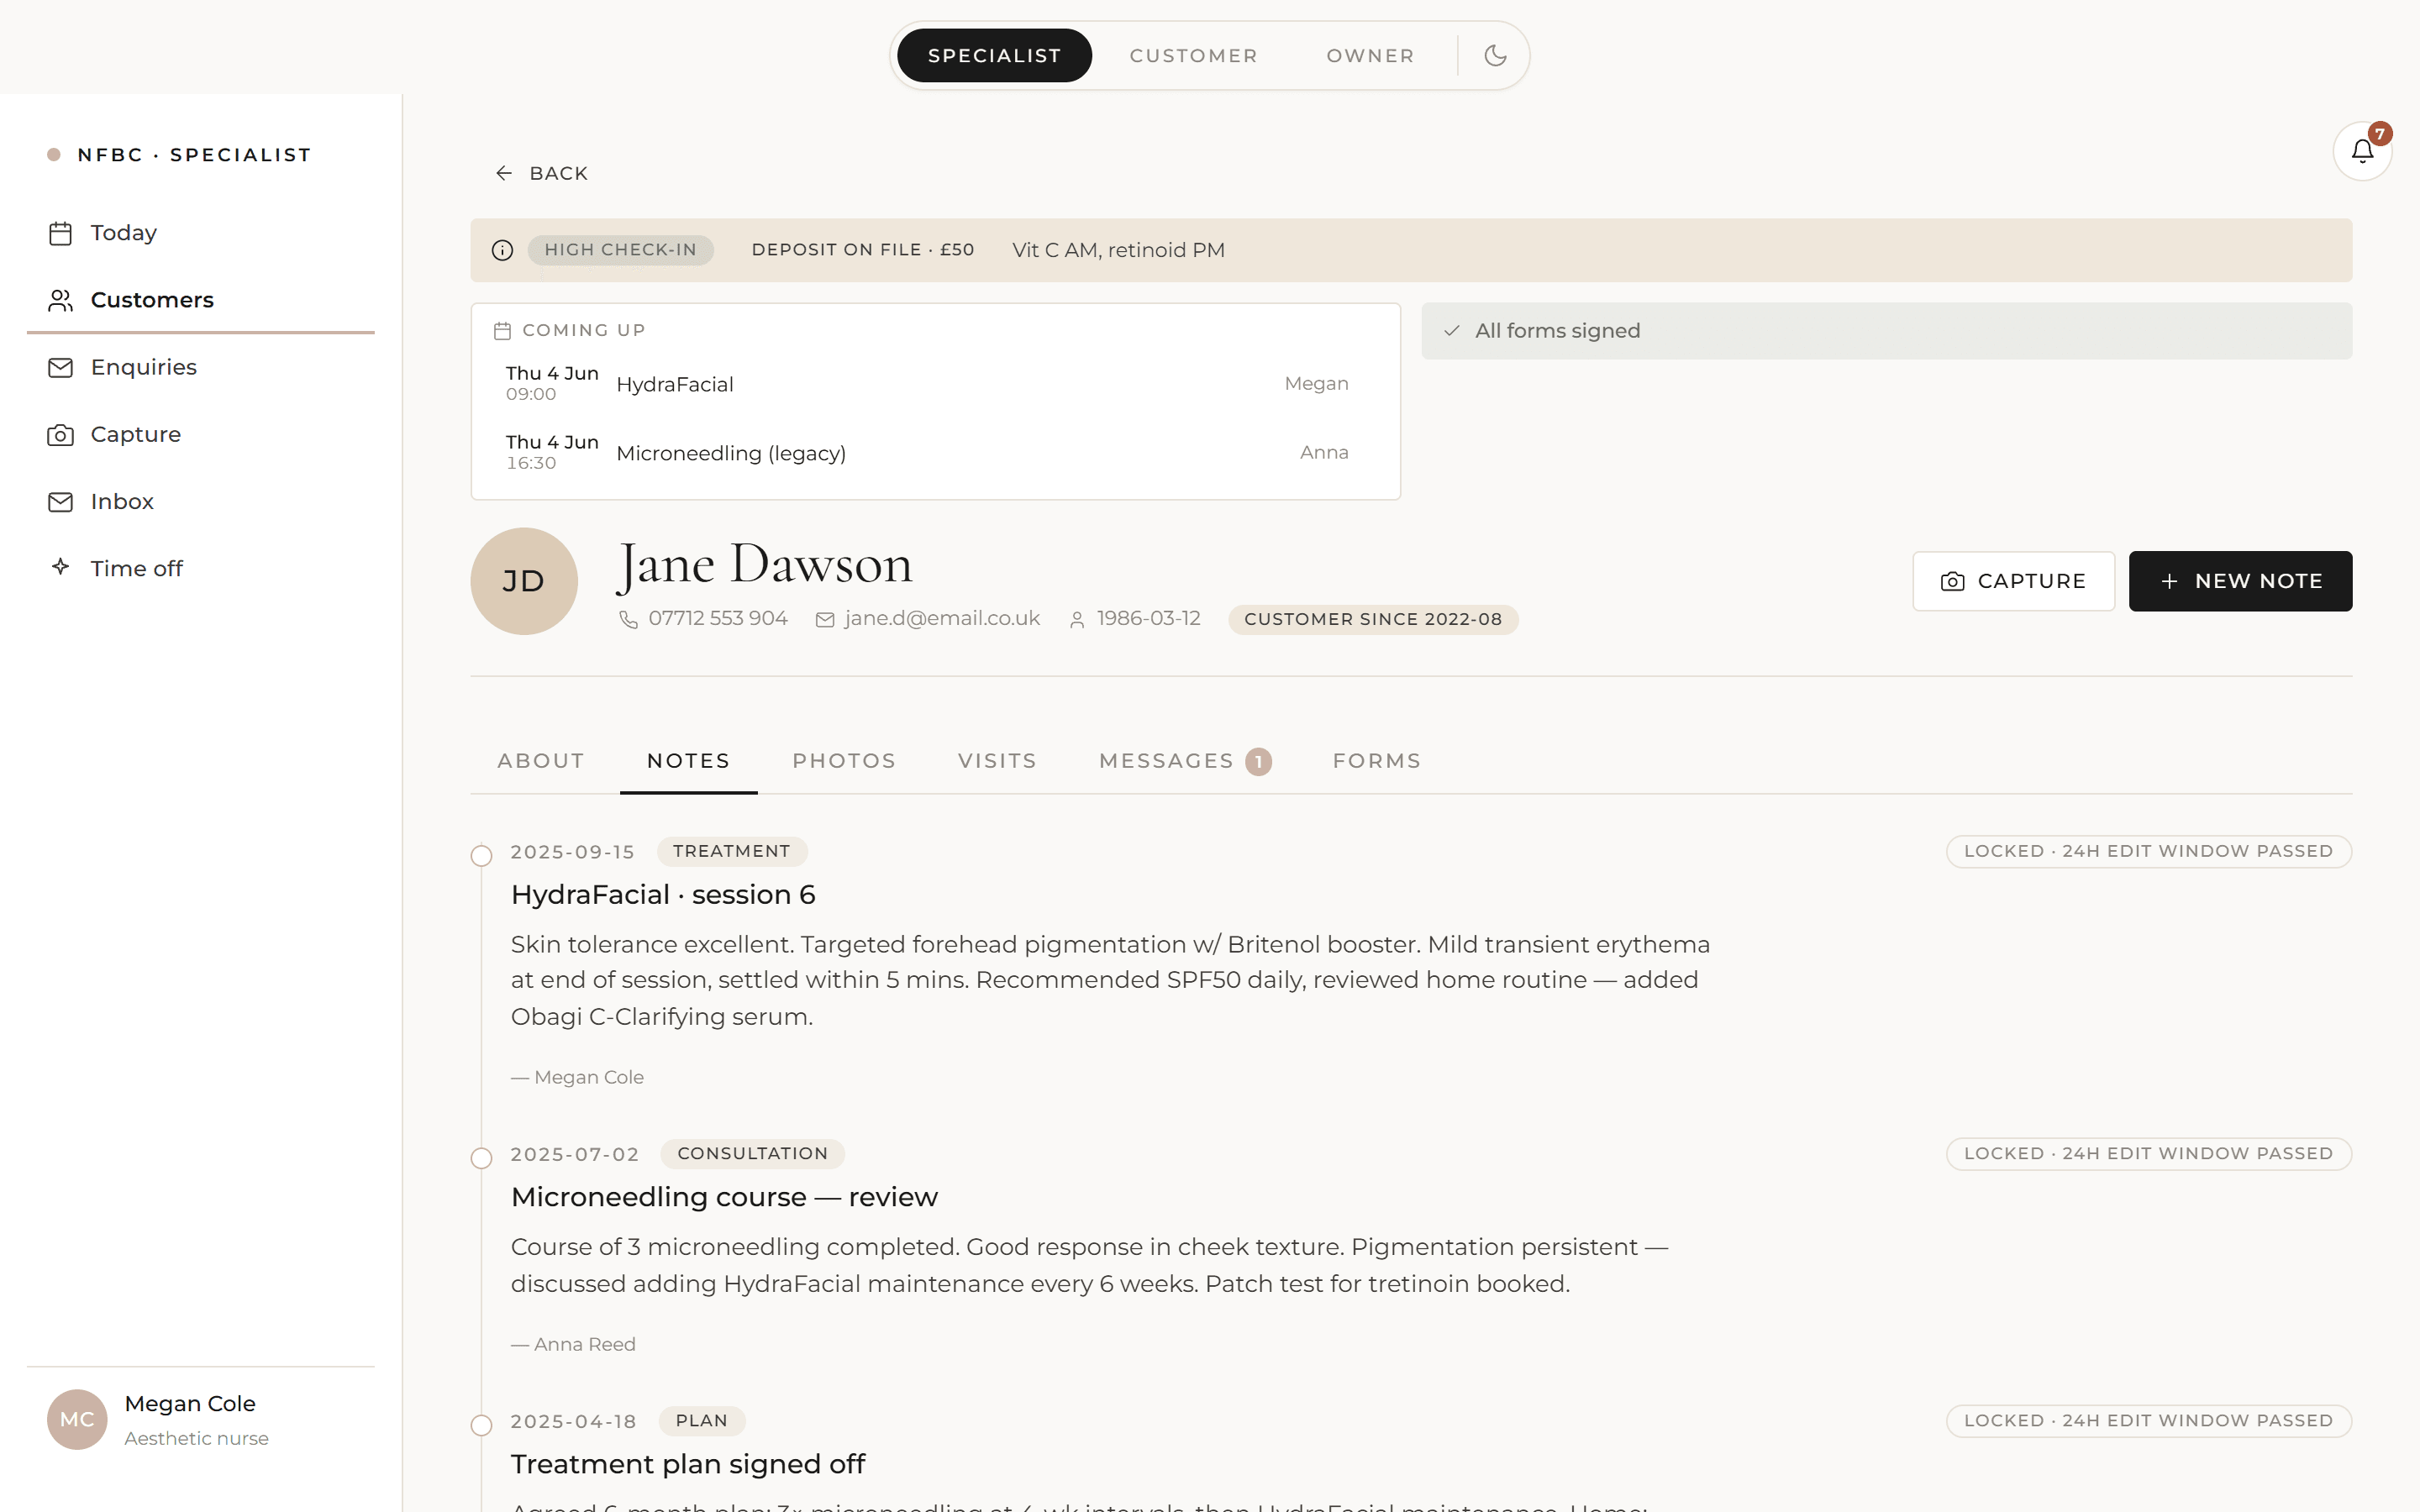Click the timeline marker for 2025-09-15

[481, 856]
